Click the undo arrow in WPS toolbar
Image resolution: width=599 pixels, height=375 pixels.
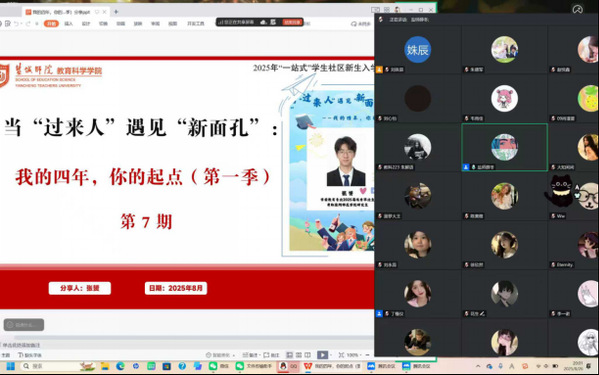(16, 24)
